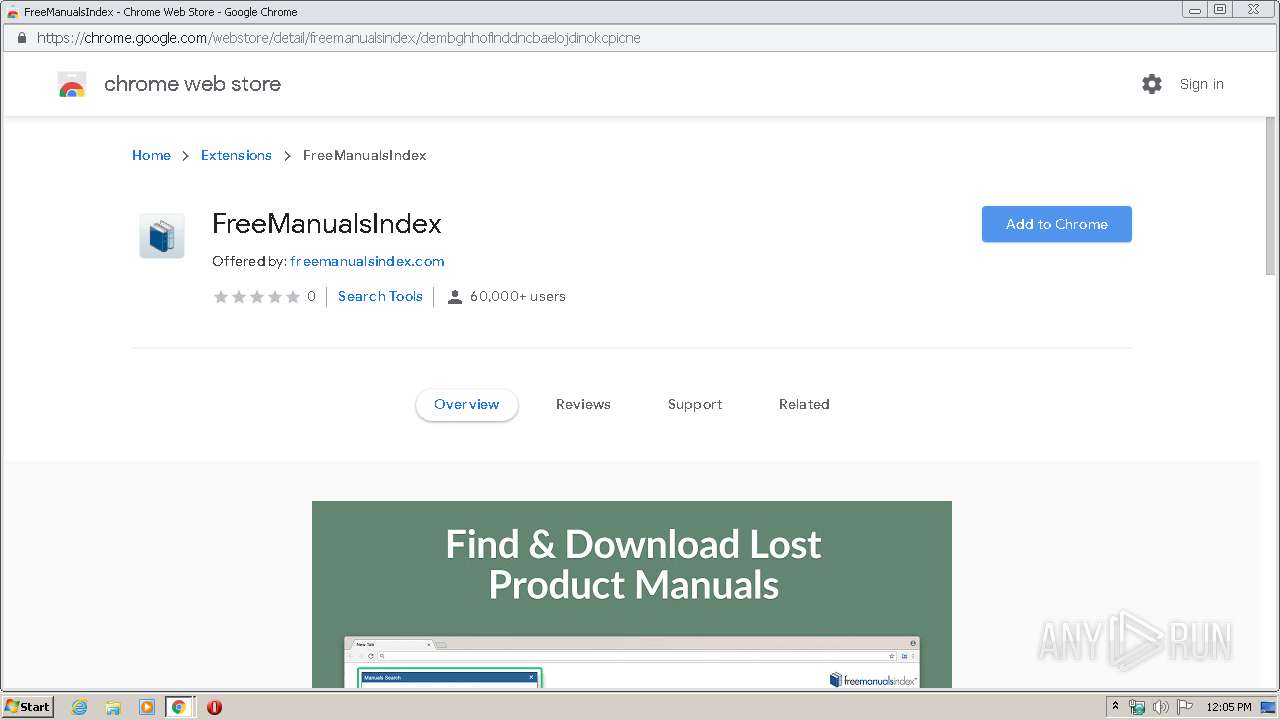Click the Sign in link
Viewport: 1280px width, 720px height.
coord(1201,84)
